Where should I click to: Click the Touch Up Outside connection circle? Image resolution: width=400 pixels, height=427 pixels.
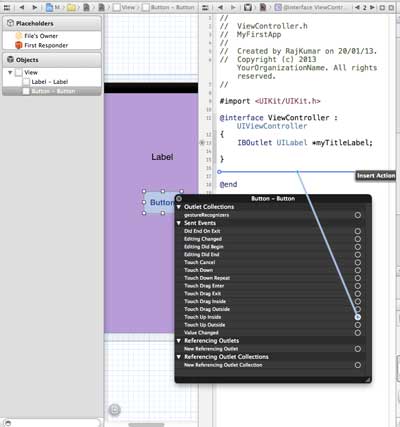[x=358, y=325]
